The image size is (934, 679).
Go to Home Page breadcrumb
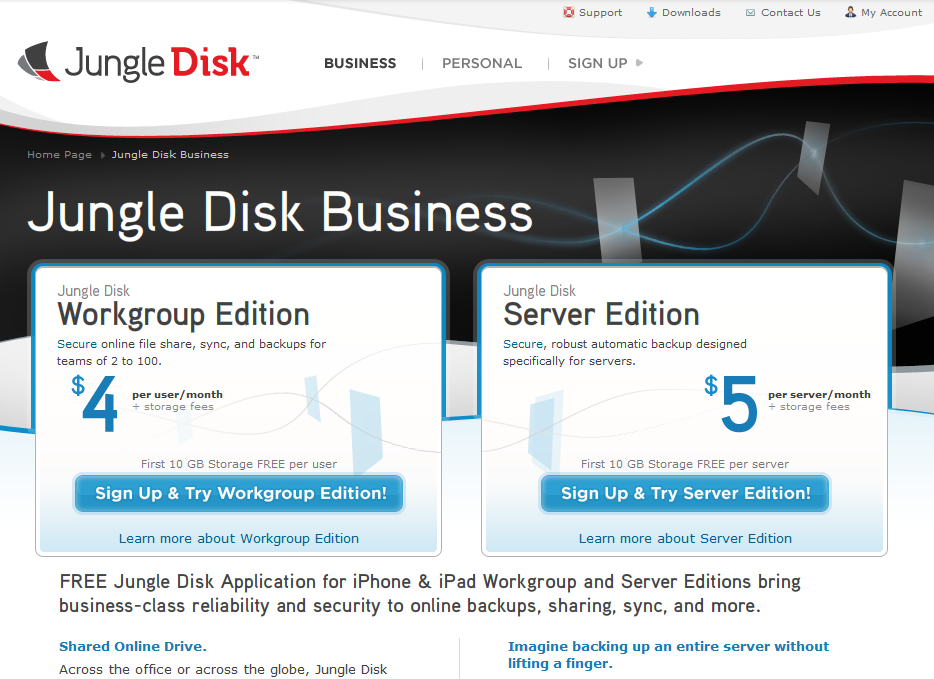(x=60, y=155)
